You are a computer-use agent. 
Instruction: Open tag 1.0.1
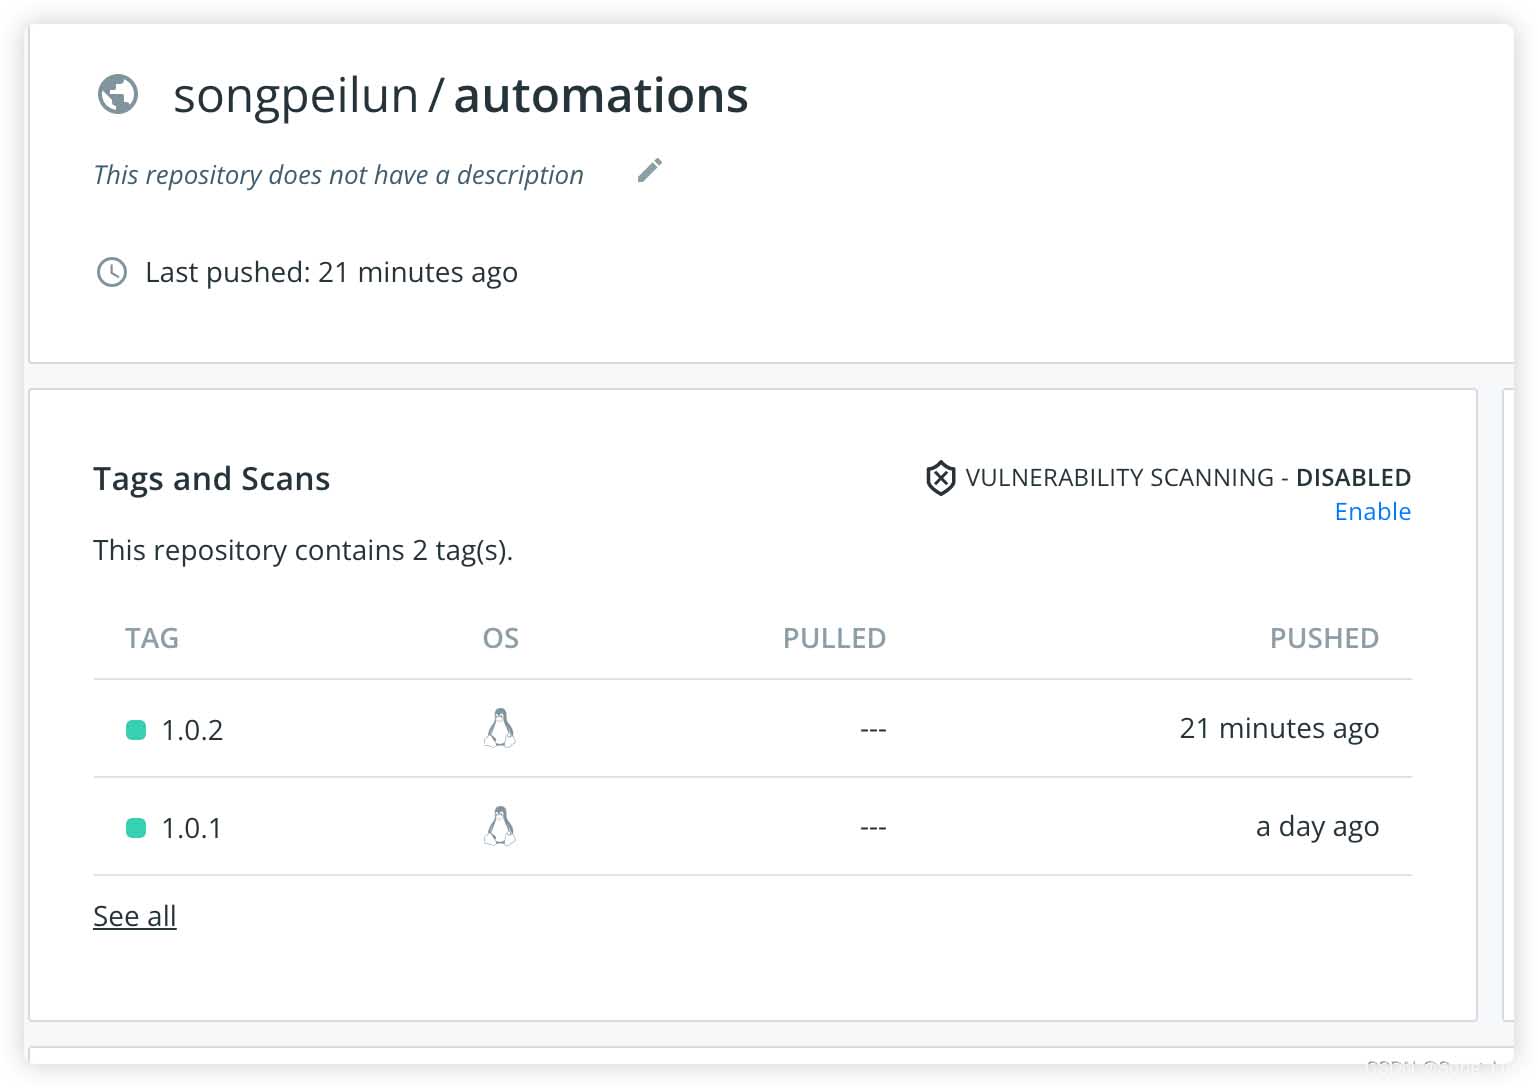click(192, 828)
